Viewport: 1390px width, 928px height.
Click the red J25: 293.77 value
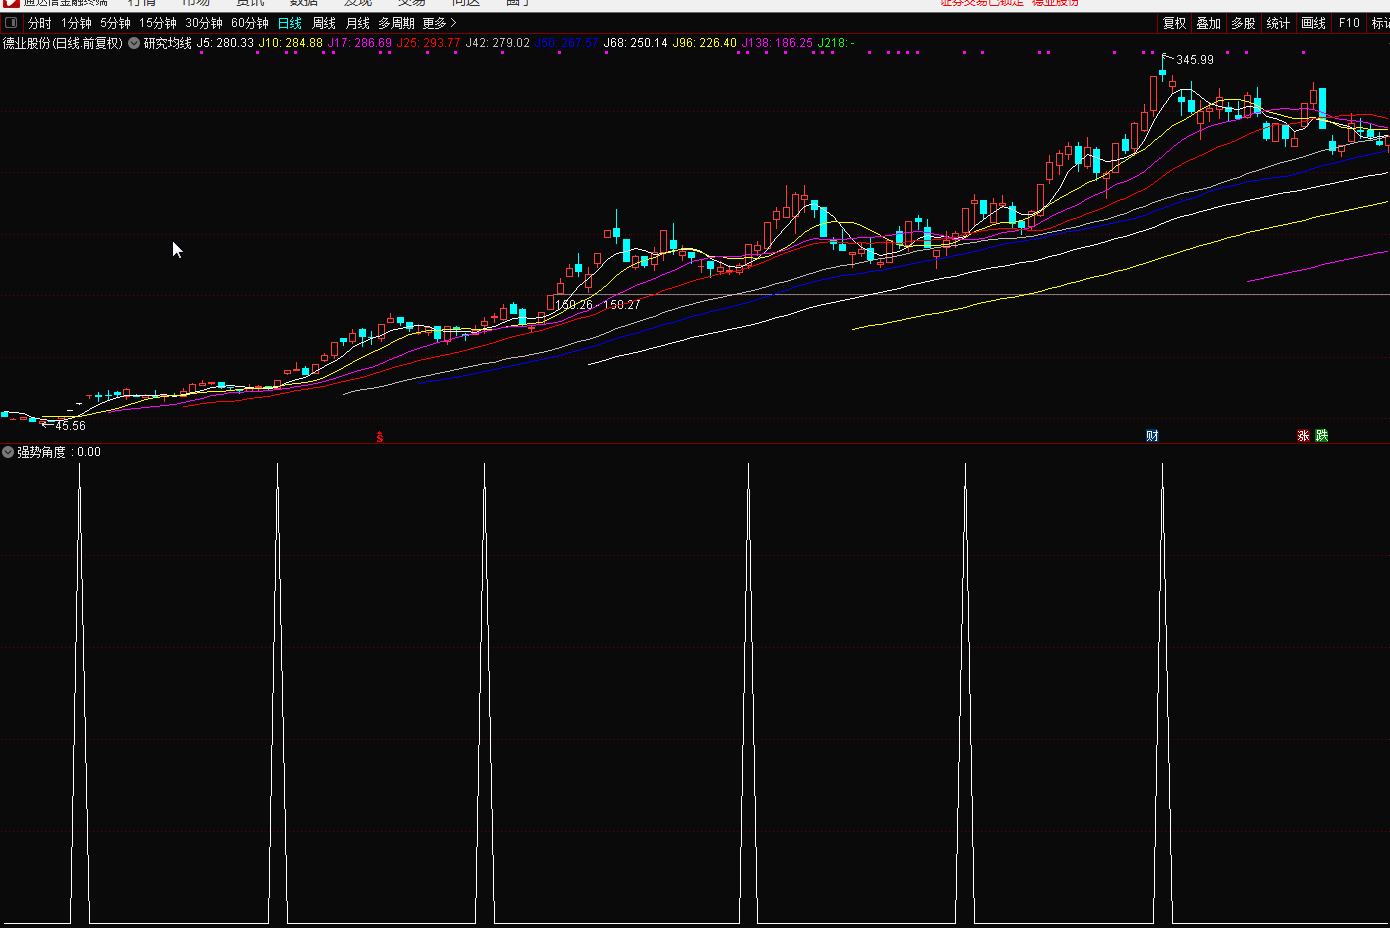429,43
